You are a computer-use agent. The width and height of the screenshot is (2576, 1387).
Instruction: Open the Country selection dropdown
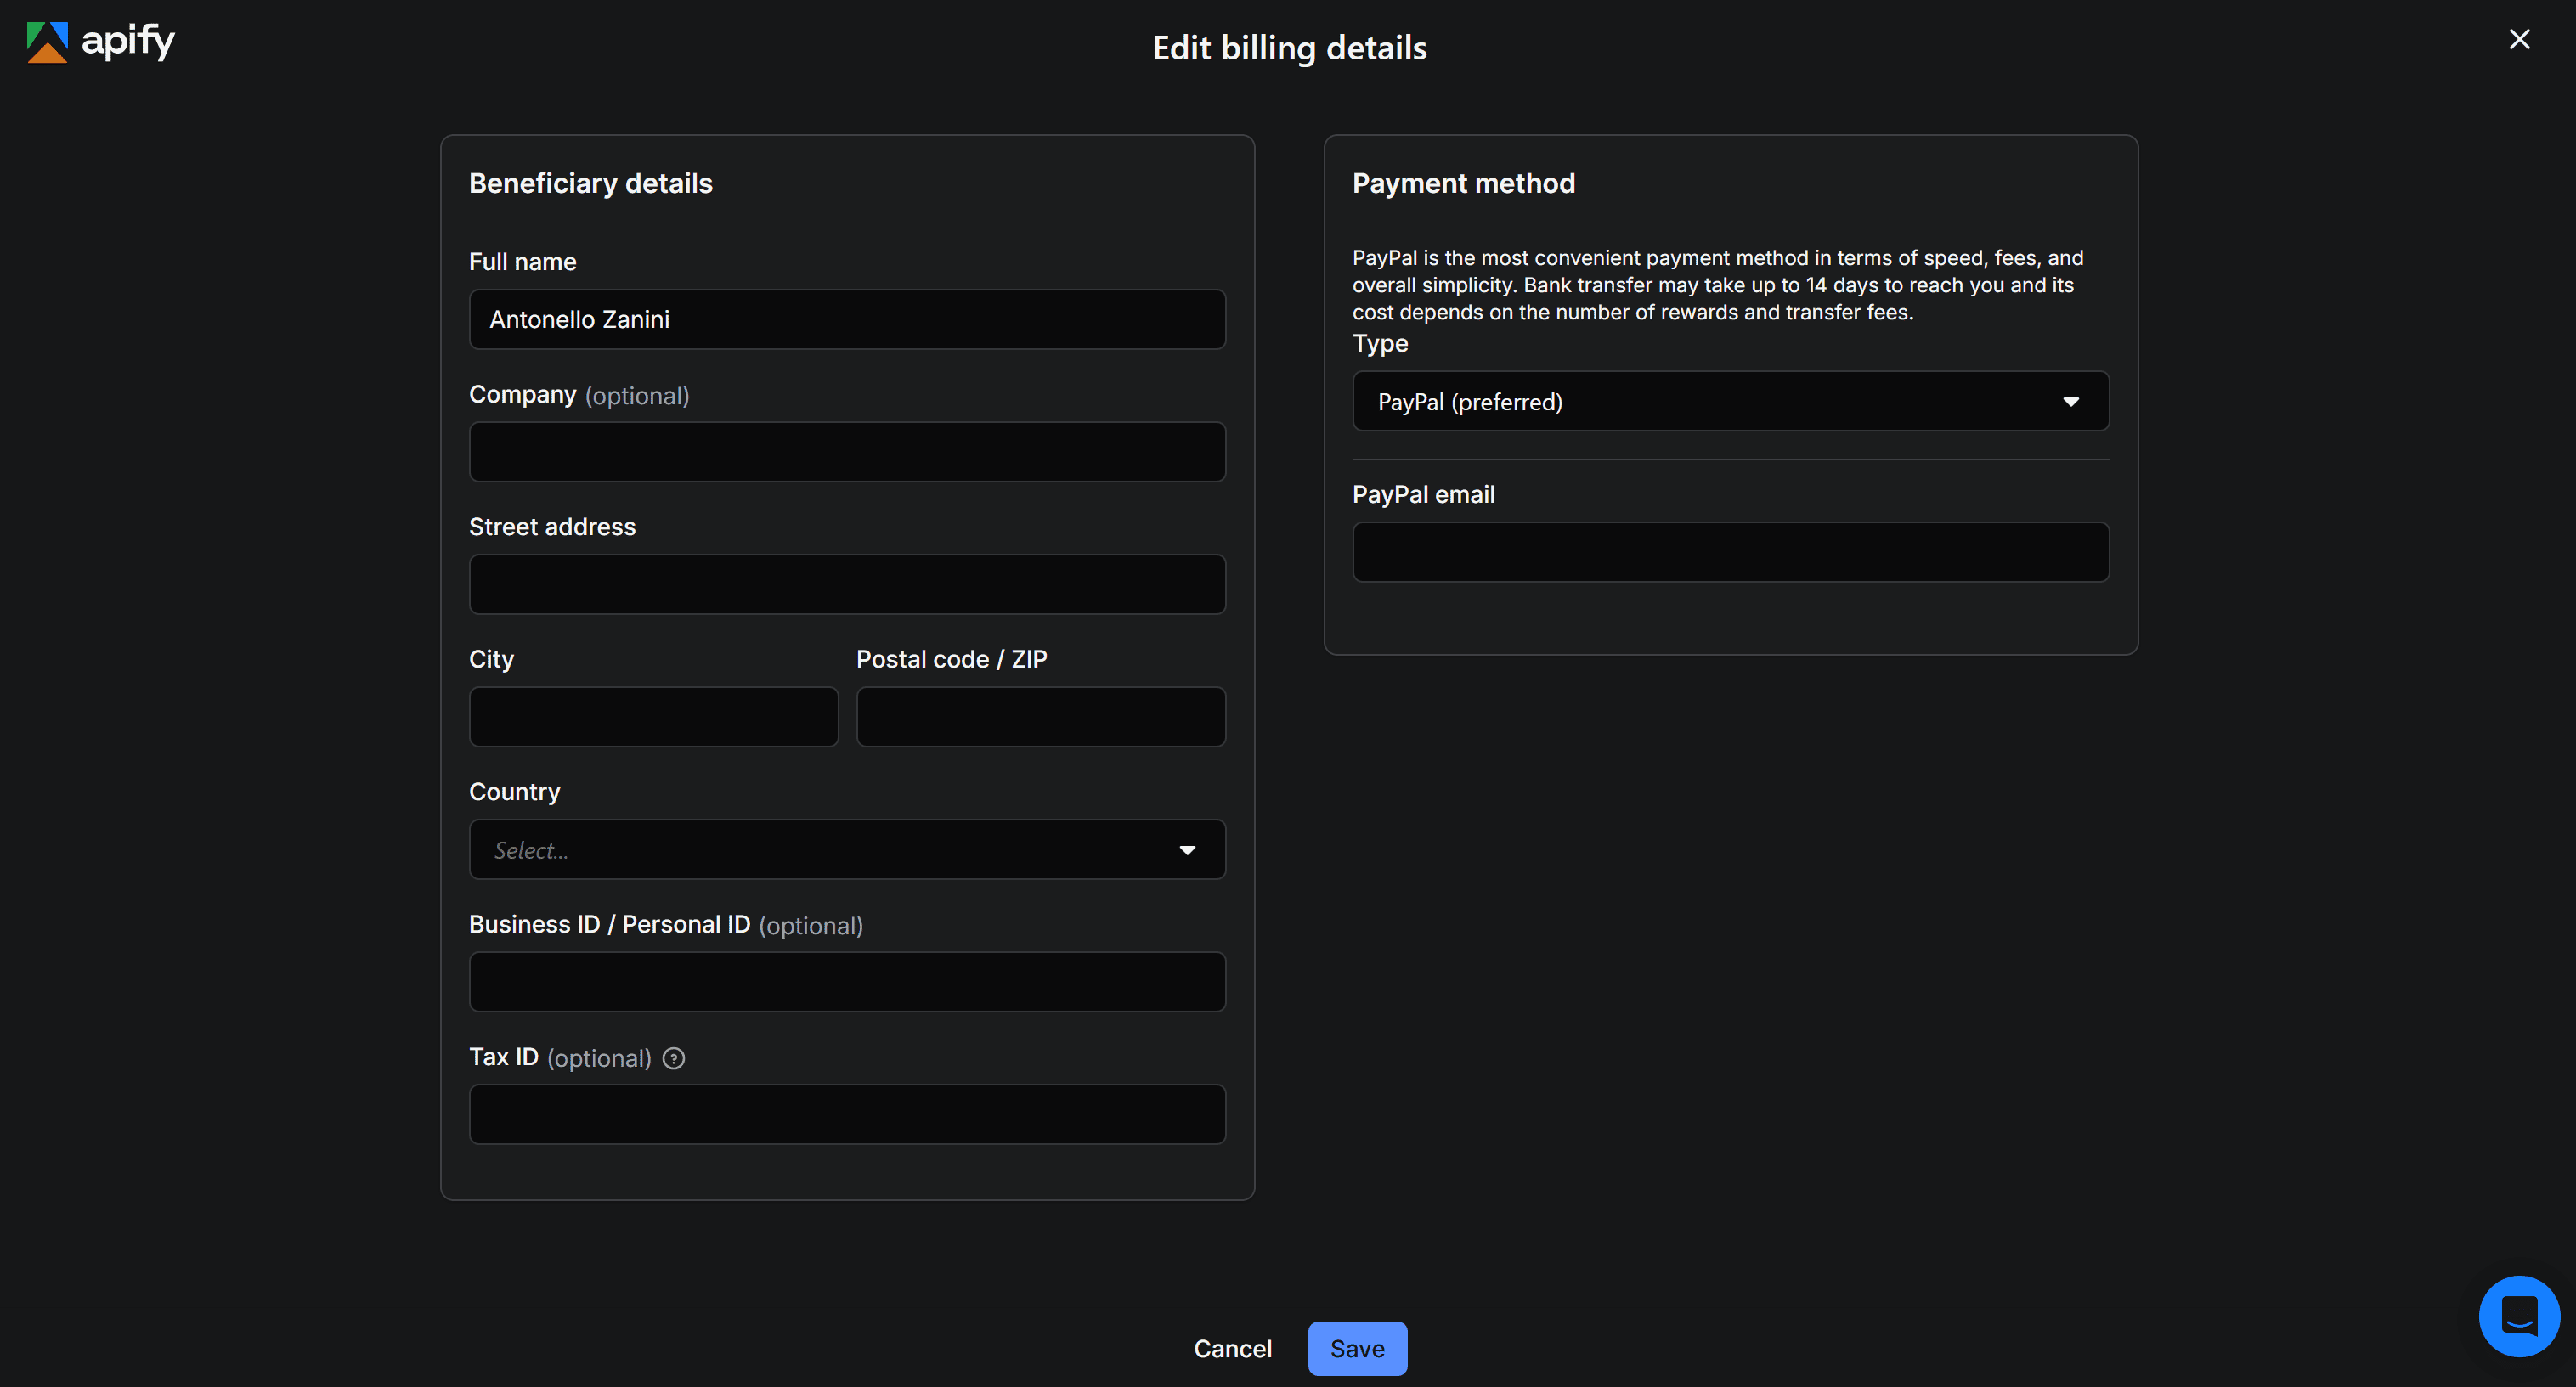coord(847,849)
